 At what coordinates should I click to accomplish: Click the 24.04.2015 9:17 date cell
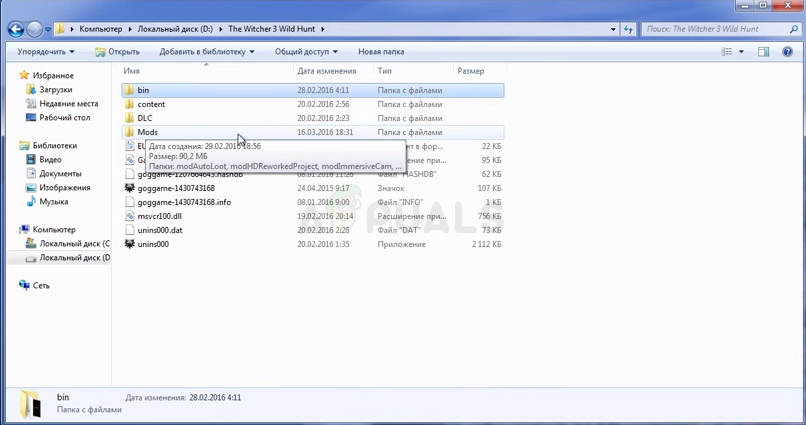coord(323,188)
